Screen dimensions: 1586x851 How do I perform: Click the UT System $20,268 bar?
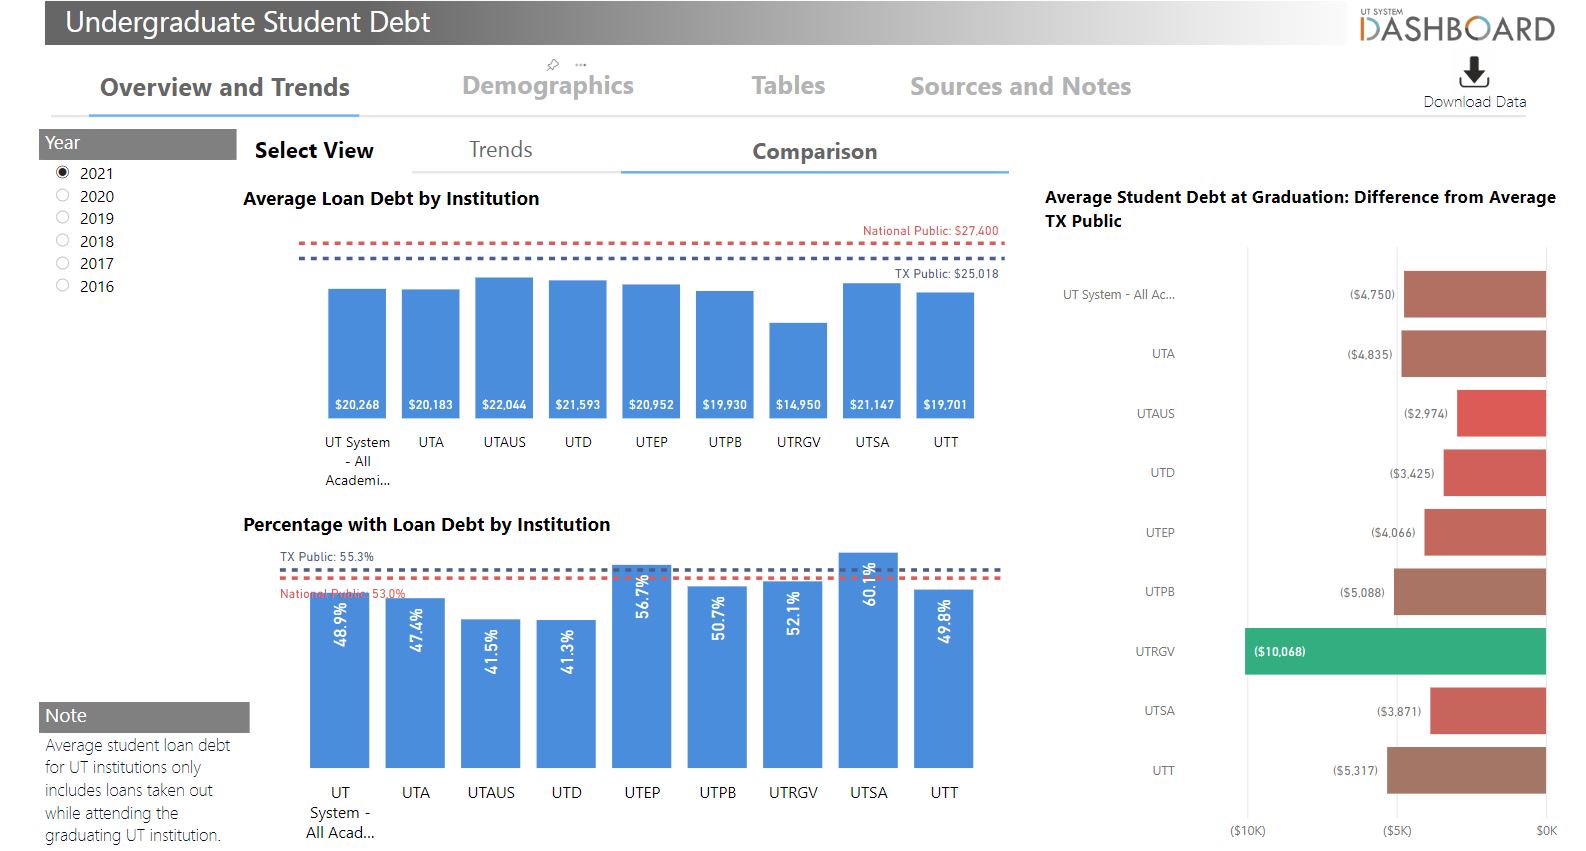[357, 353]
